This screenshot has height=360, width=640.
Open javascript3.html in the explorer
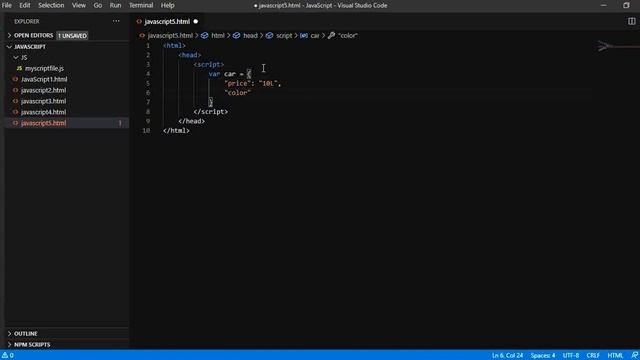(43, 101)
